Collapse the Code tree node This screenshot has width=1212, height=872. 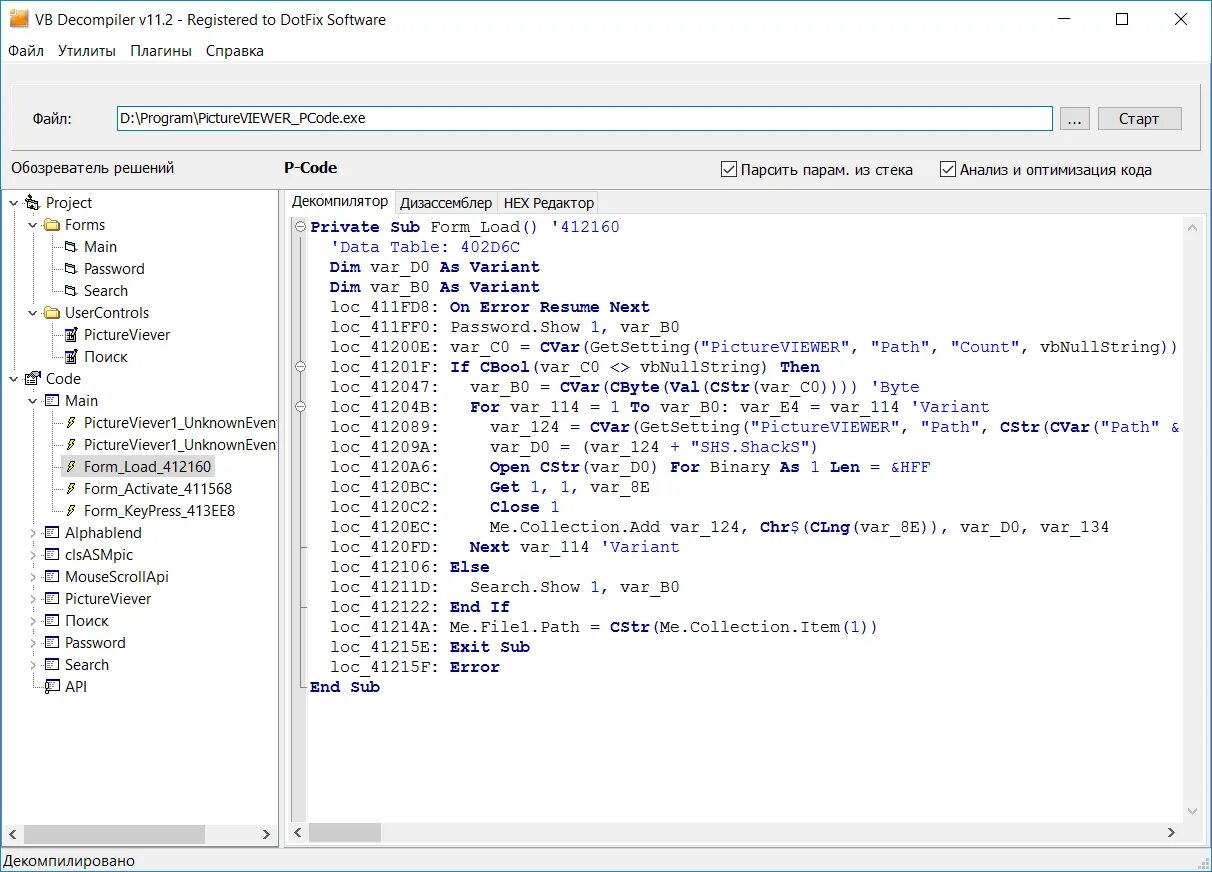(x=13, y=379)
